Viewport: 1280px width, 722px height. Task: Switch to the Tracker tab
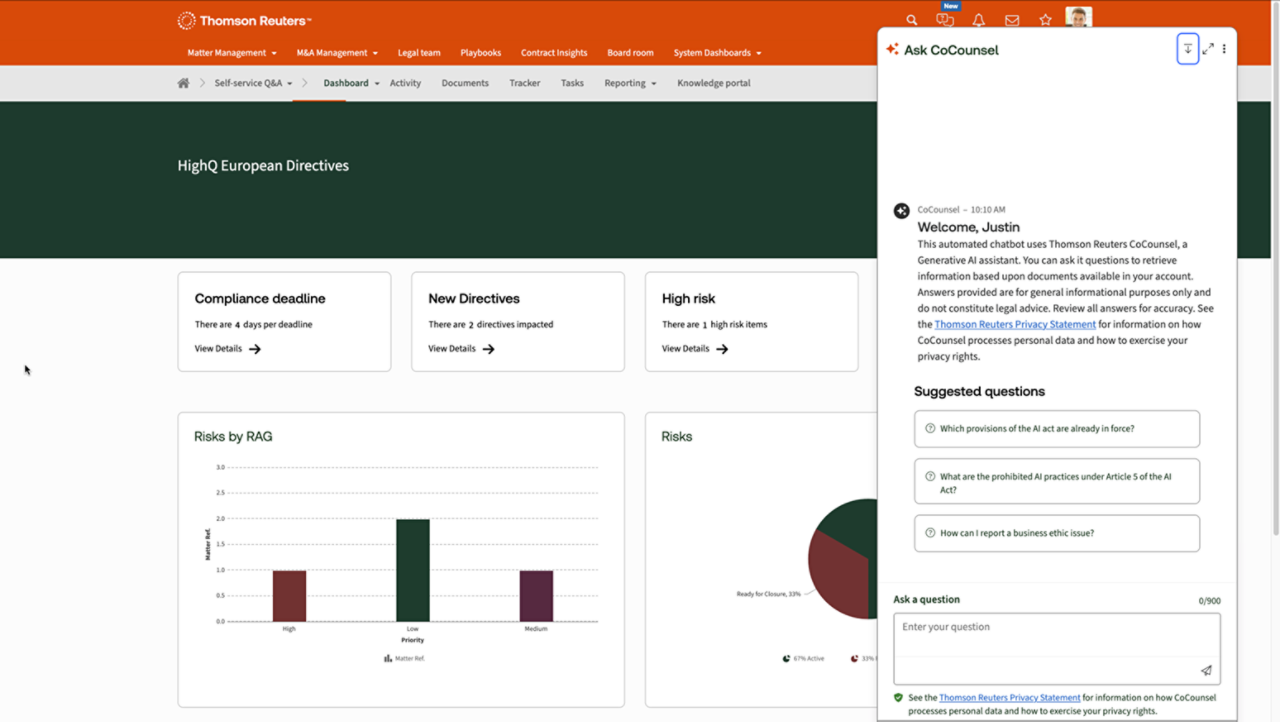pos(524,83)
